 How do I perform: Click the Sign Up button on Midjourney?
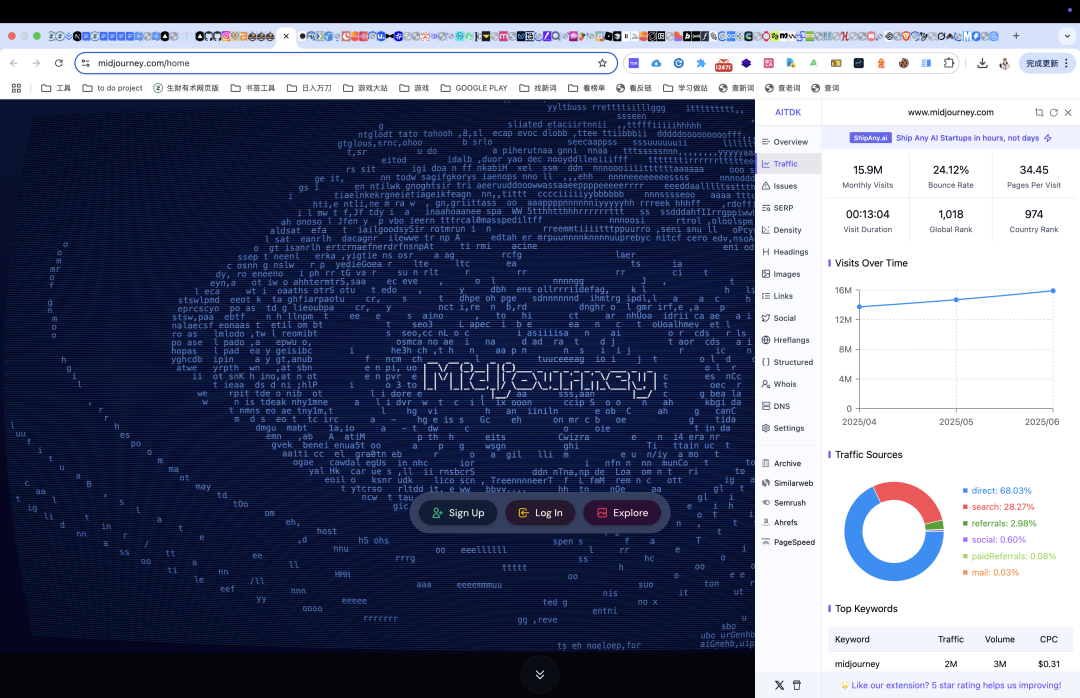click(458, 513)
